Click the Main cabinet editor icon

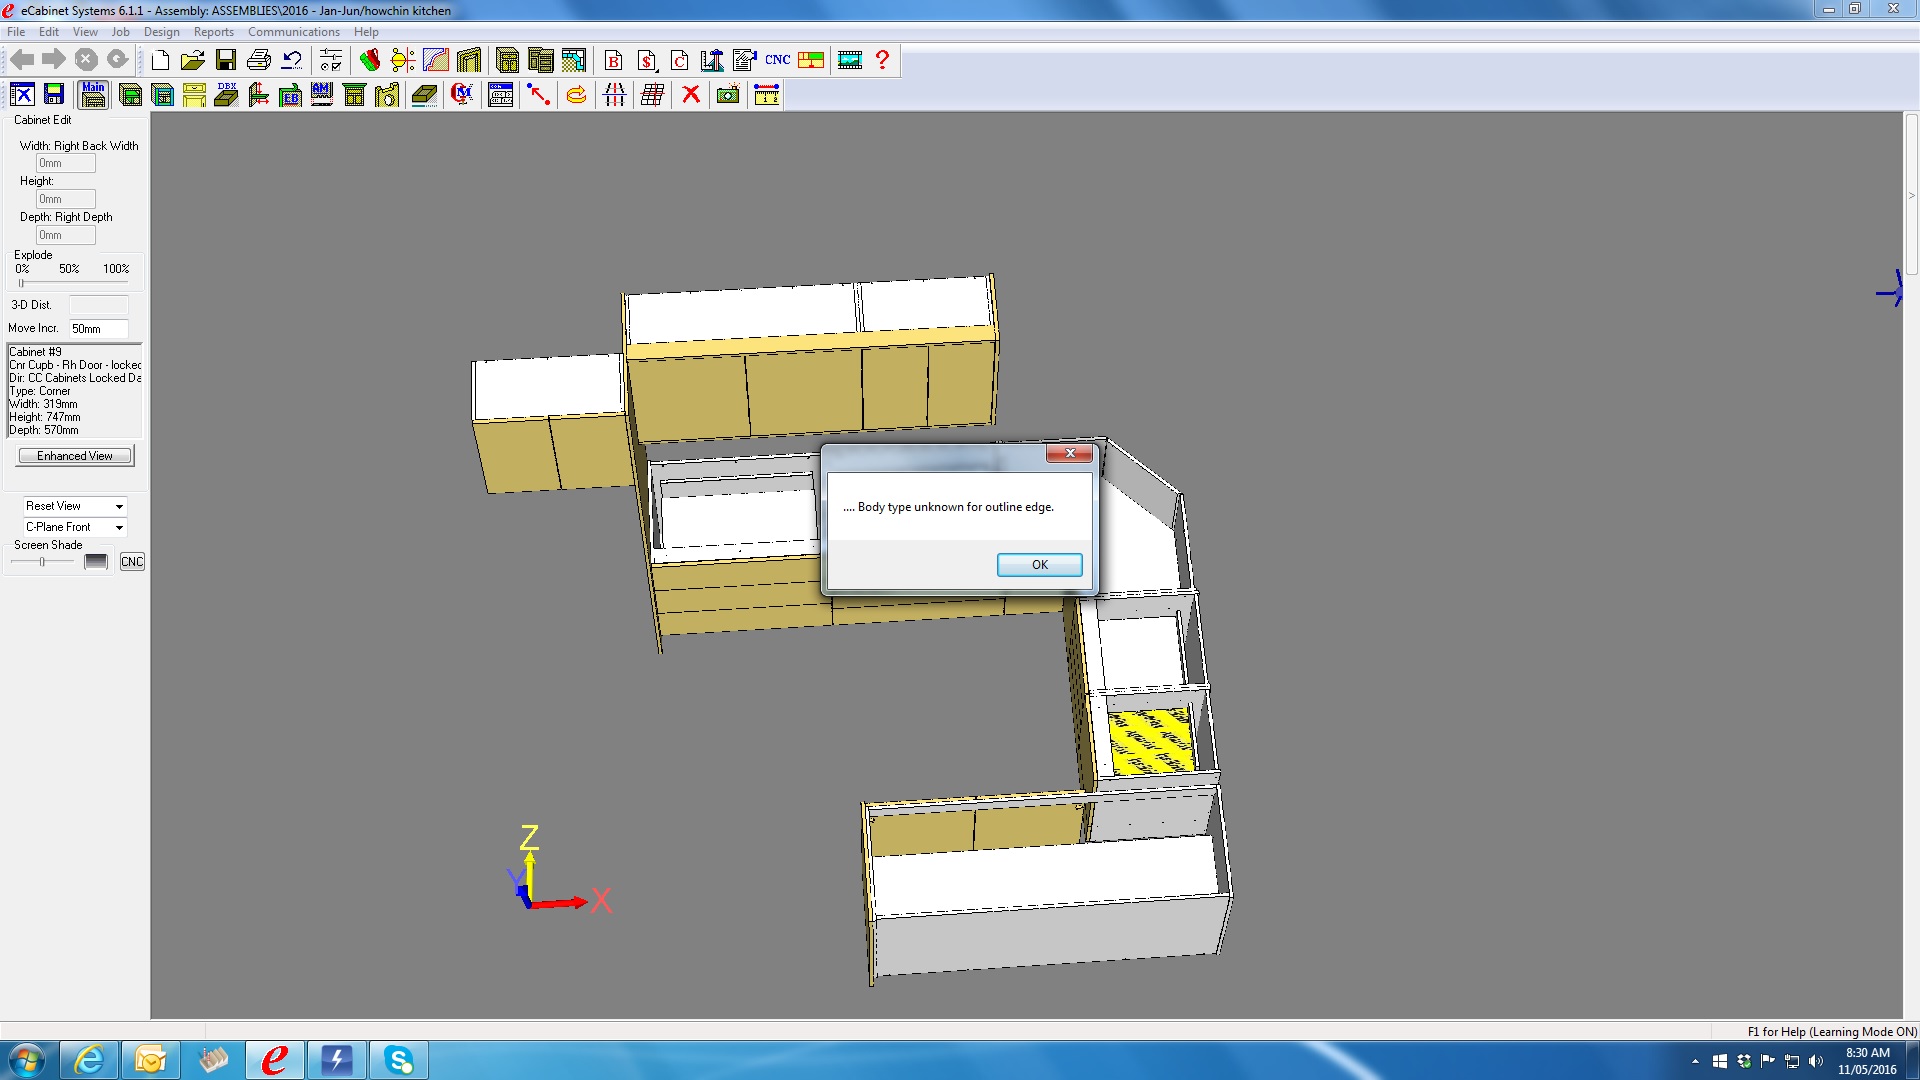coord(93,94)
